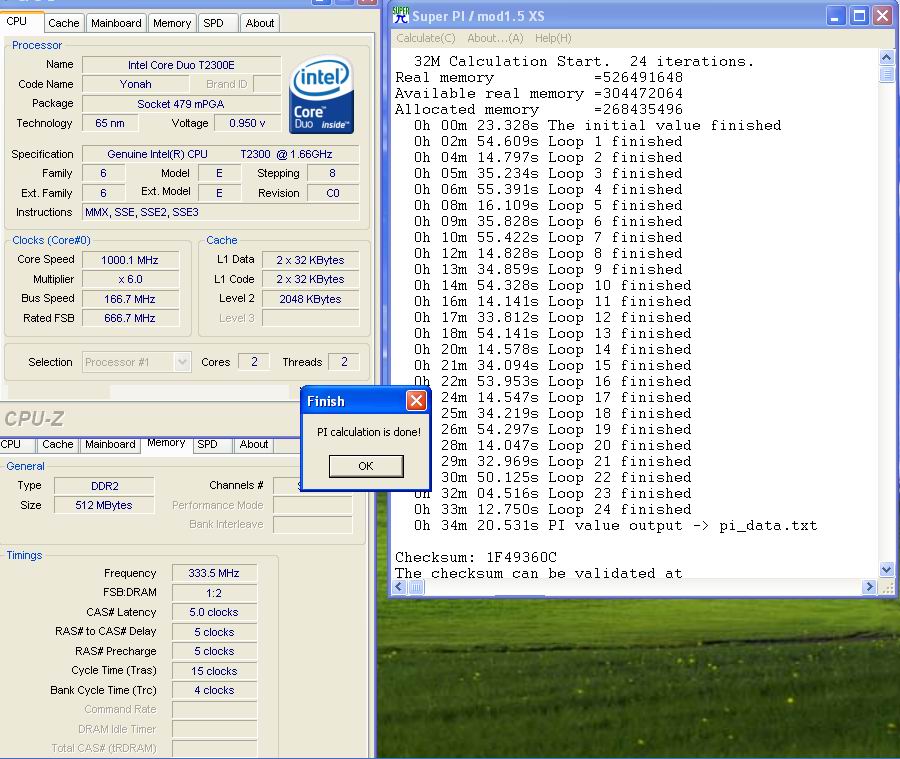
Task: Maximize the Super PI window
Action: [x=859, y=16]
